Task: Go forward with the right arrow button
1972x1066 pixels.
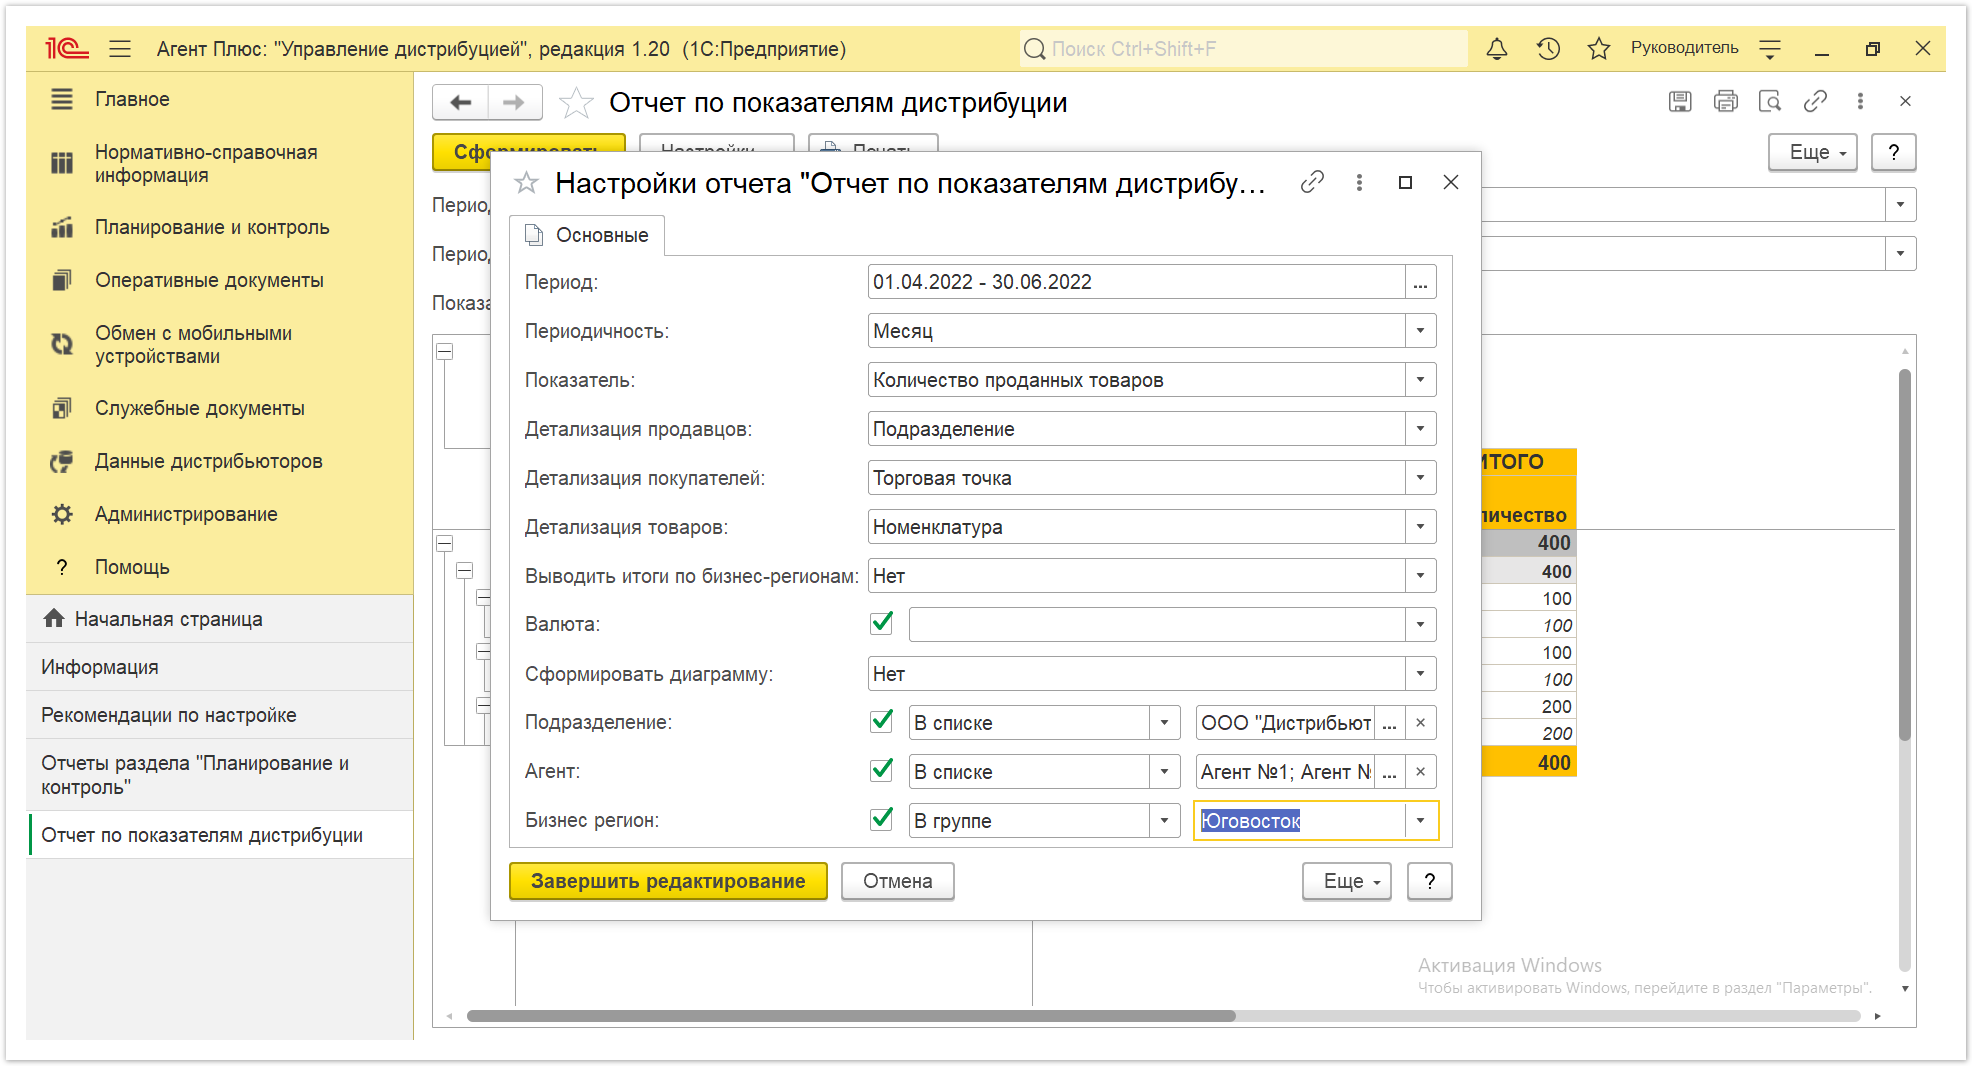Action: (514, 102)
